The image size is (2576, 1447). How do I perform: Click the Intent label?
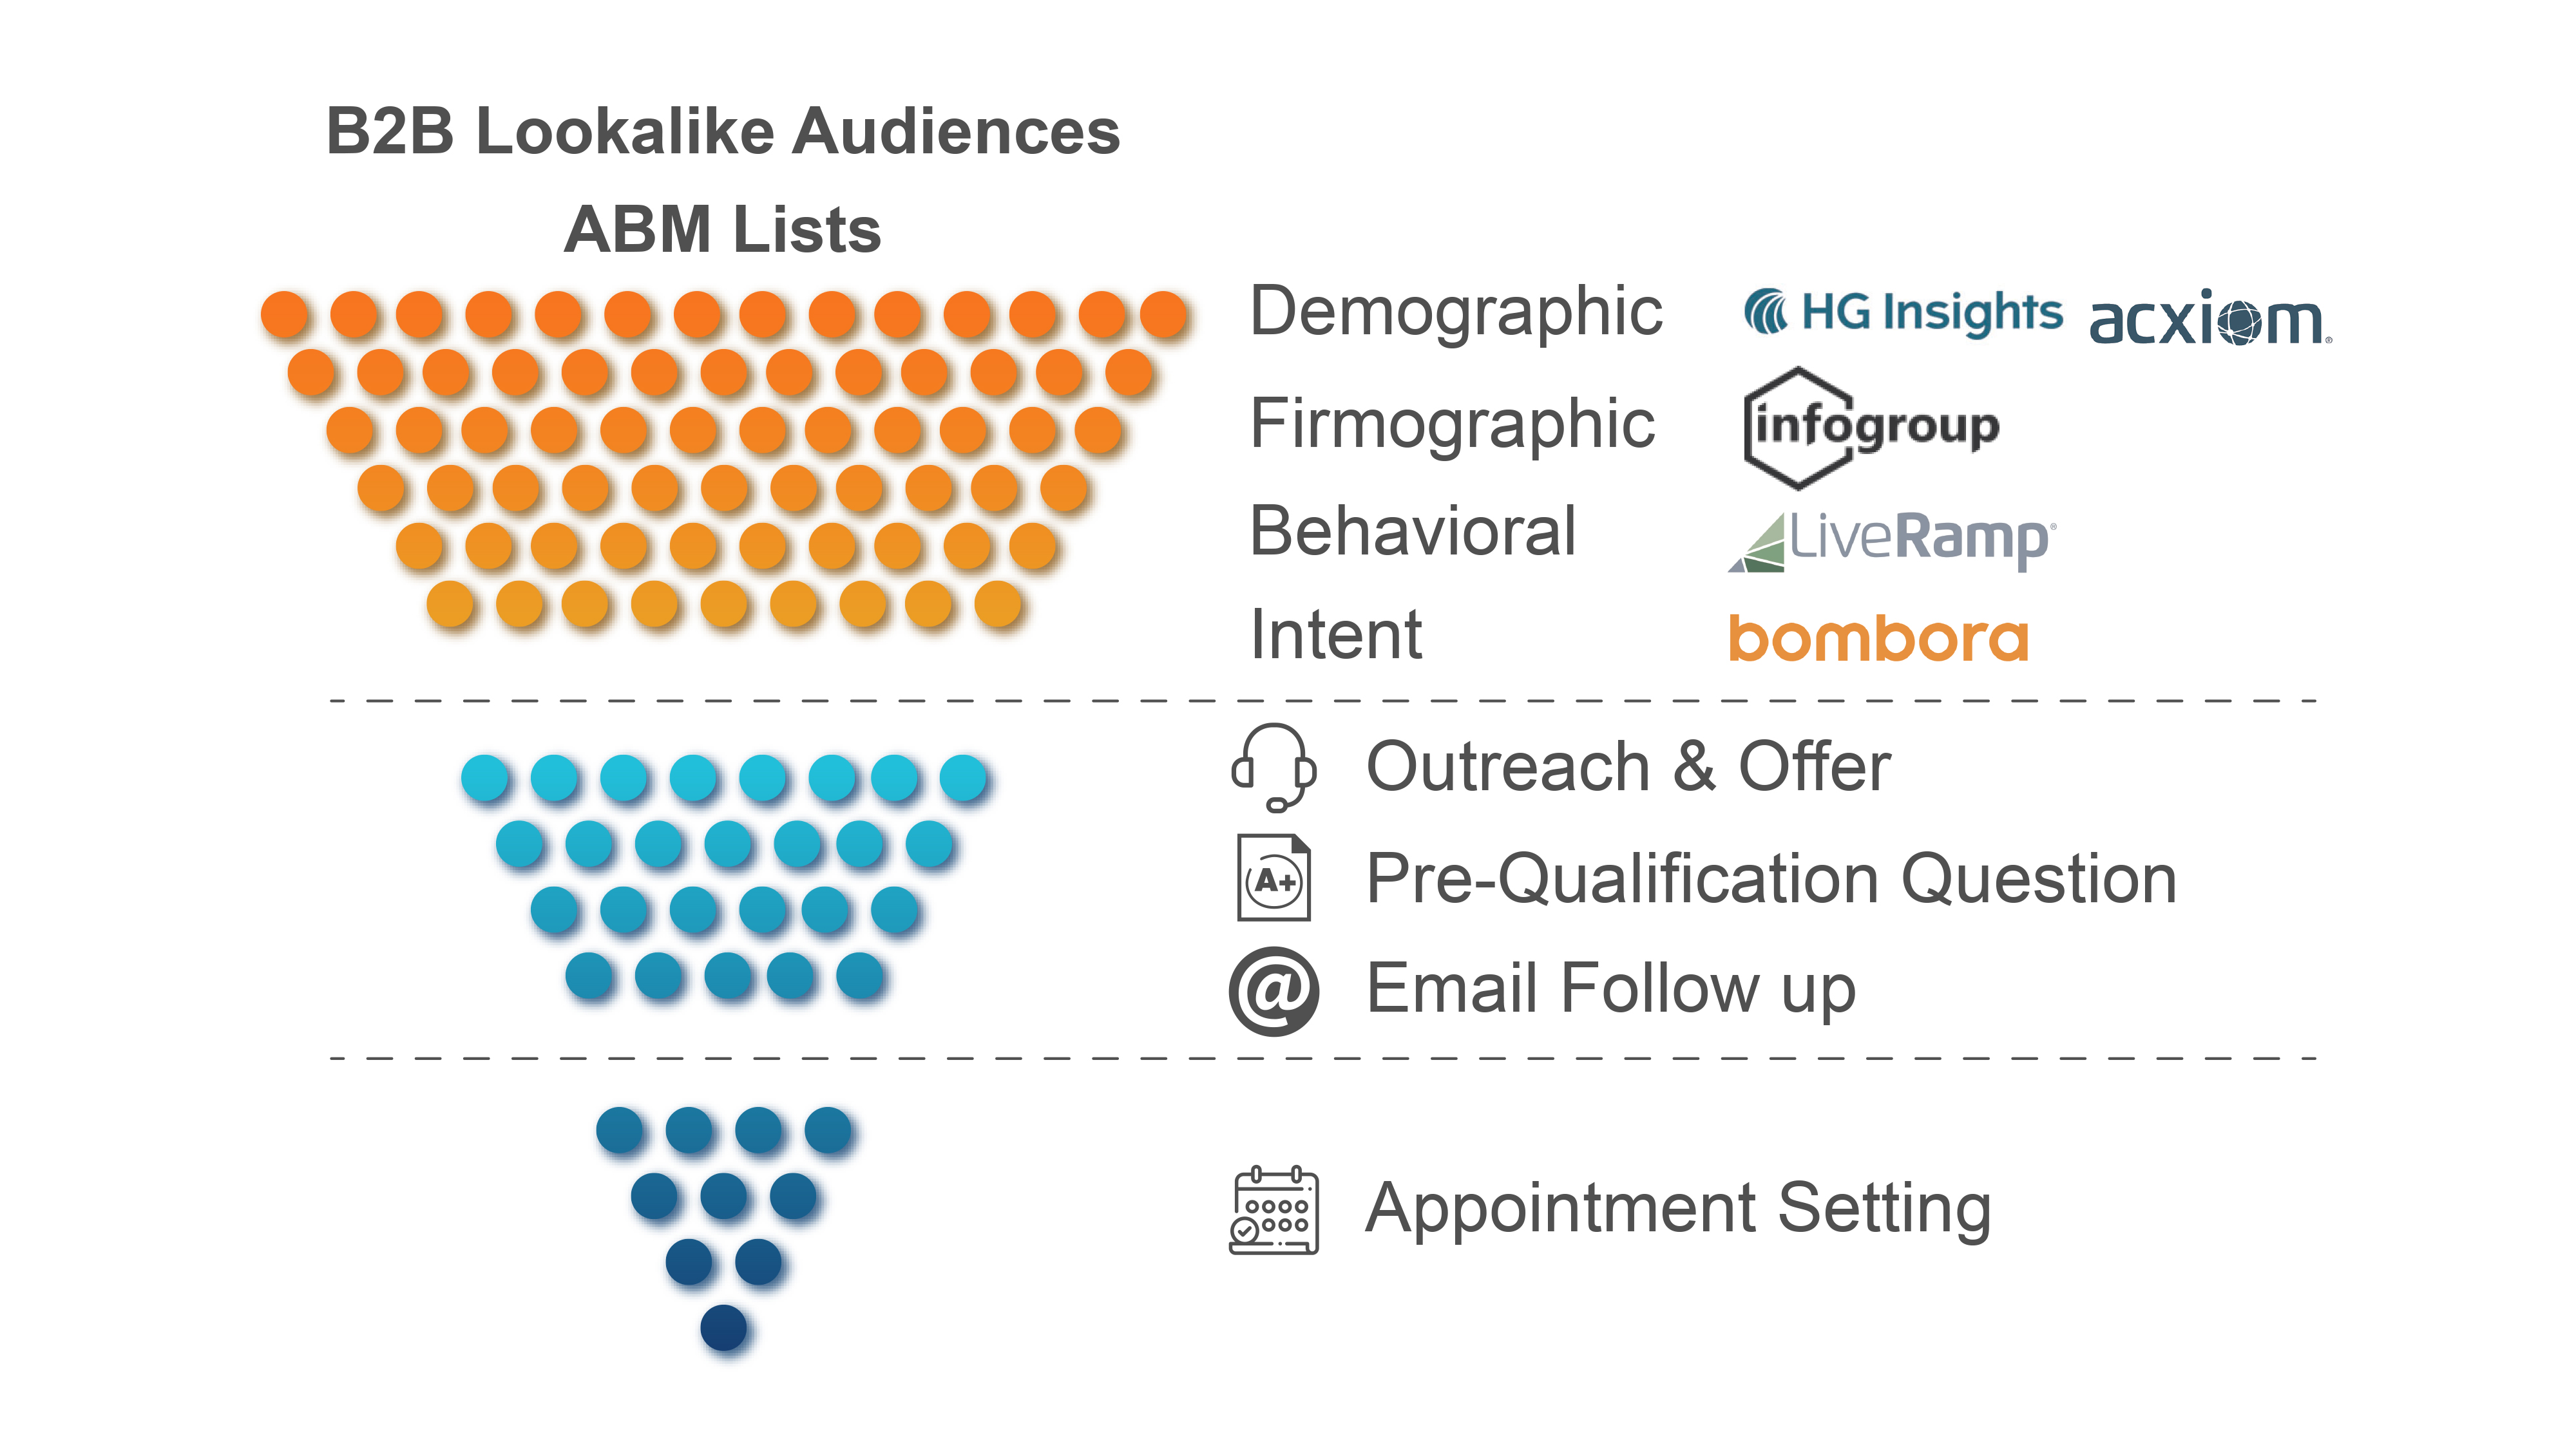1336,635
